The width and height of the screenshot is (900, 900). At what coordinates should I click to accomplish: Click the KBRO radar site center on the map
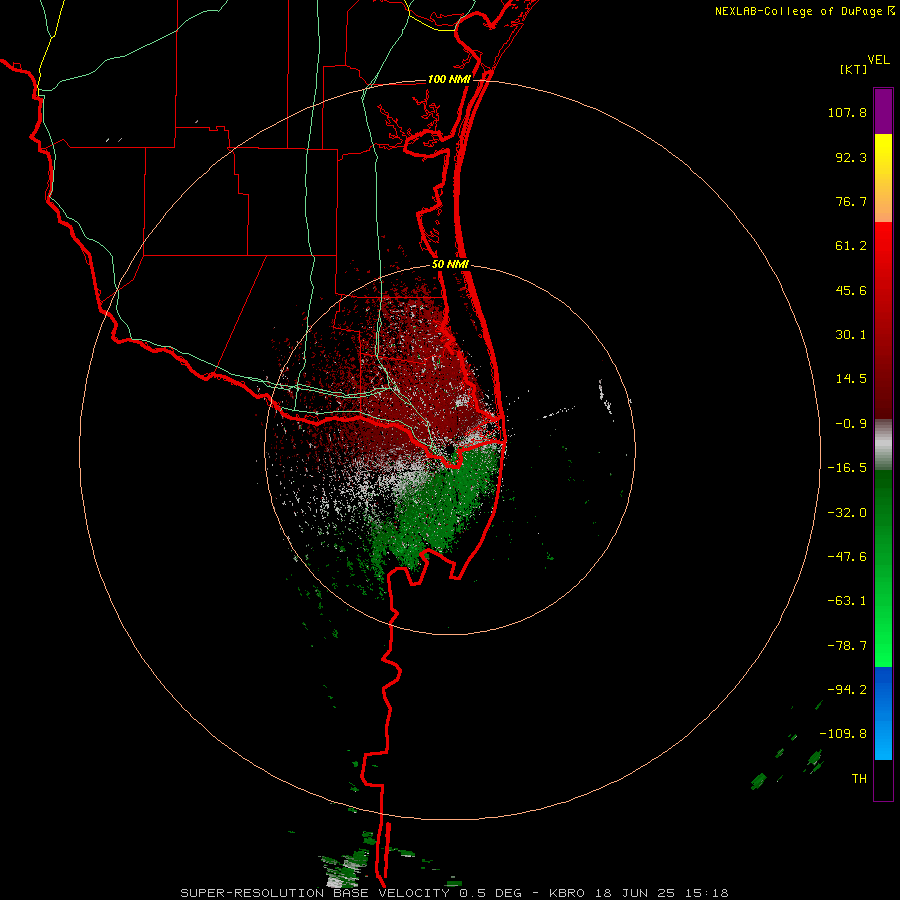pyautogui.click(x=449, y=449)
